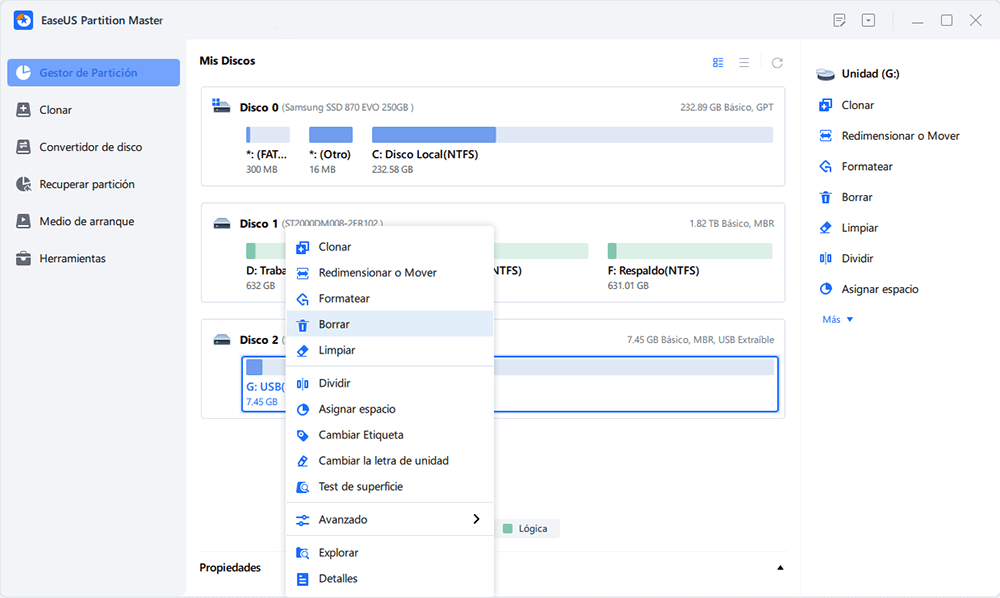1000x598 pixels.
Task: Select the C: Disco Local partition bar
Action: click(572, 135)
